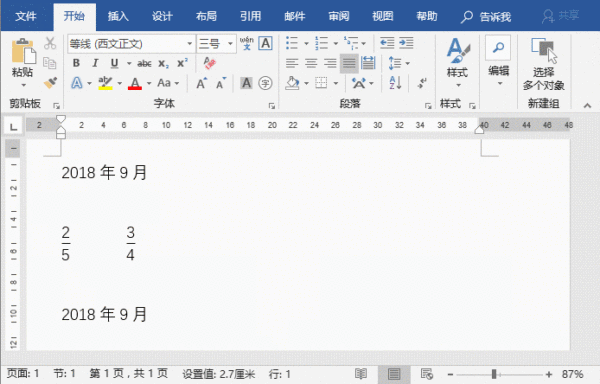Click the 87% zoom level
Image resolution: width=600 pixels, height=384 pixels.
pos(572,374)
